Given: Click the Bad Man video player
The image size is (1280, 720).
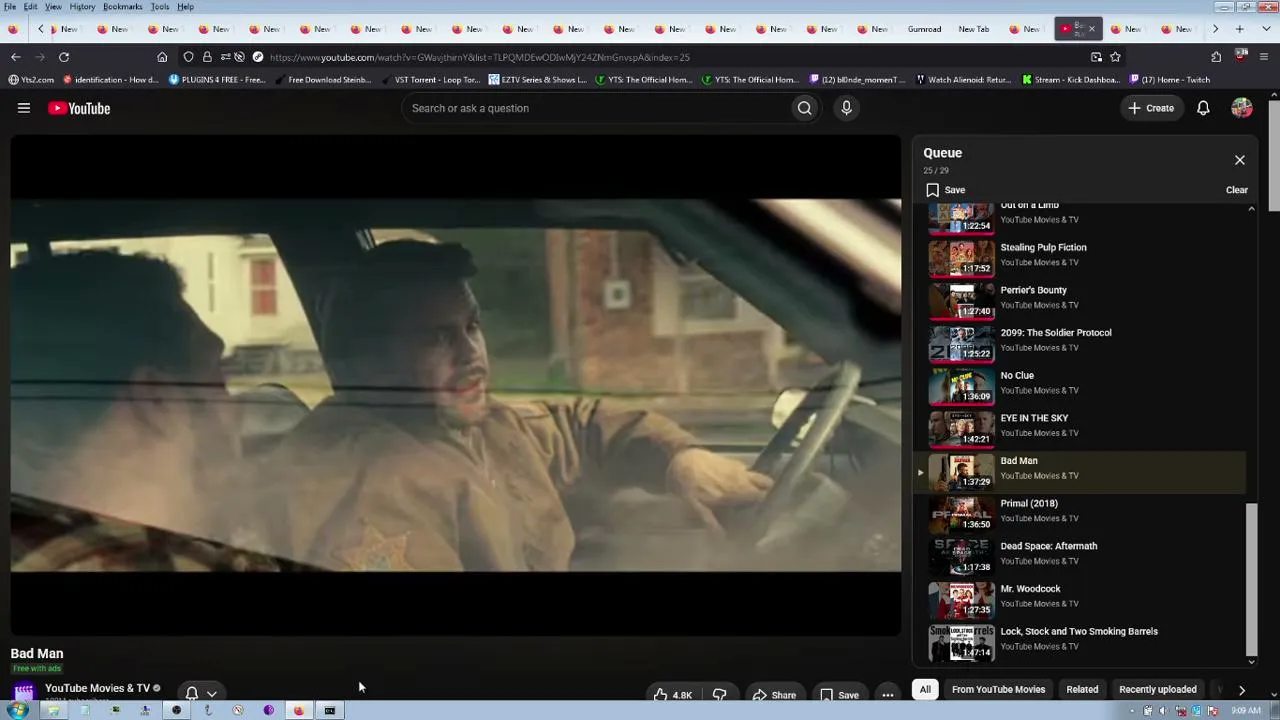Looking at the screenshot, I should 456,385.
